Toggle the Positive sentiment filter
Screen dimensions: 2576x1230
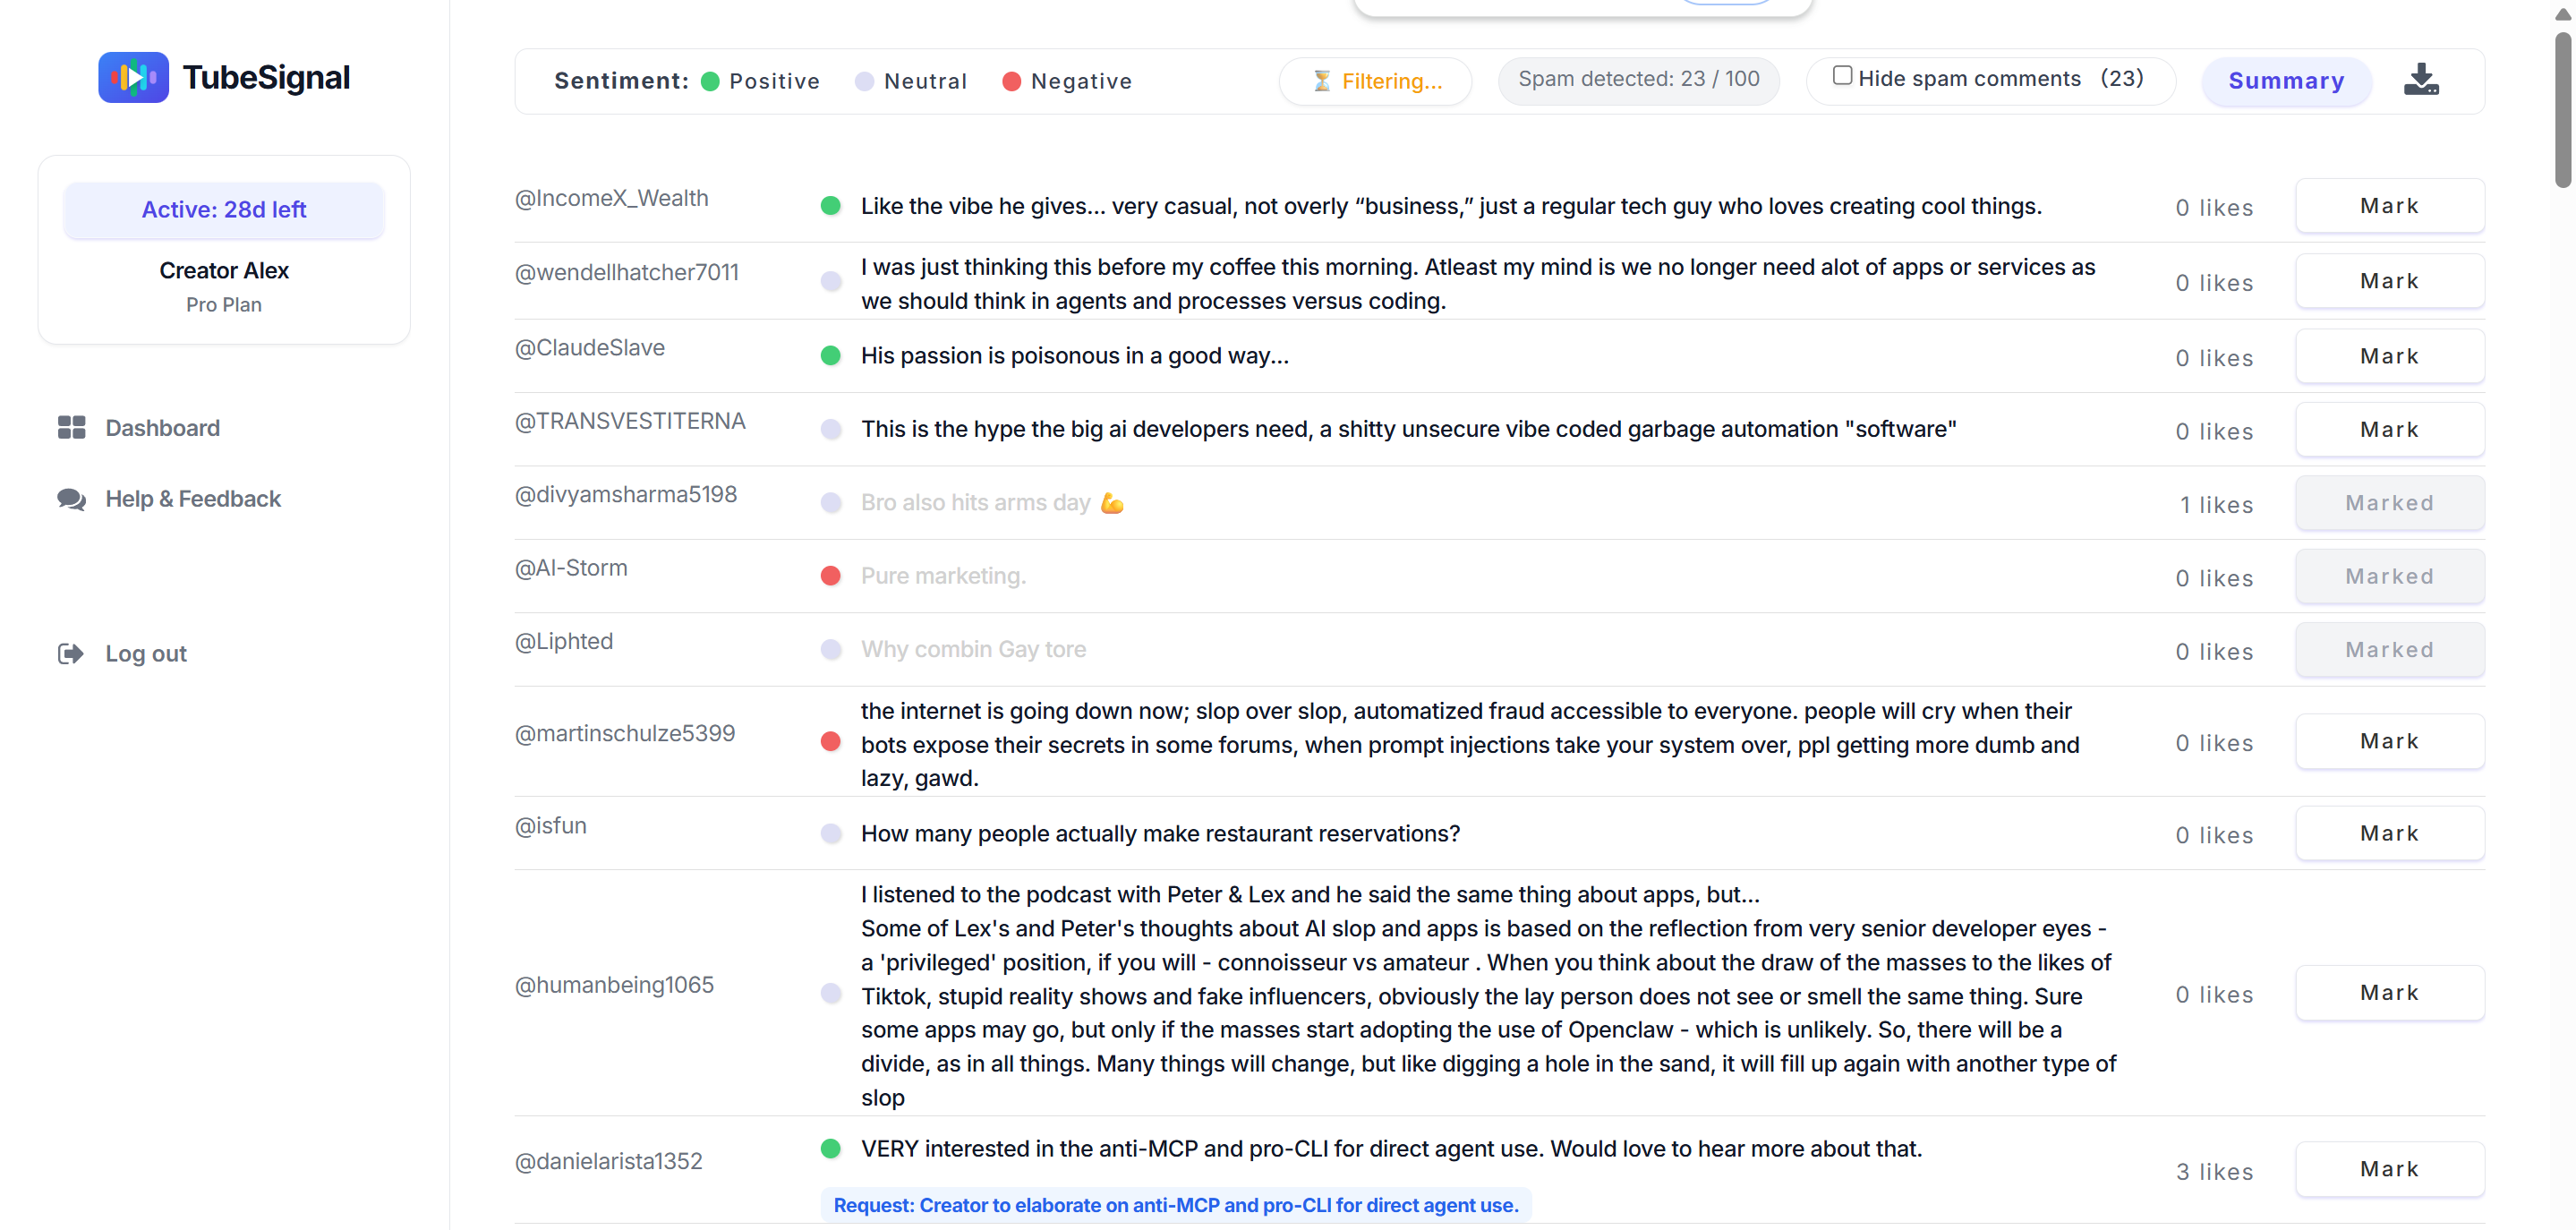(761, 81)
